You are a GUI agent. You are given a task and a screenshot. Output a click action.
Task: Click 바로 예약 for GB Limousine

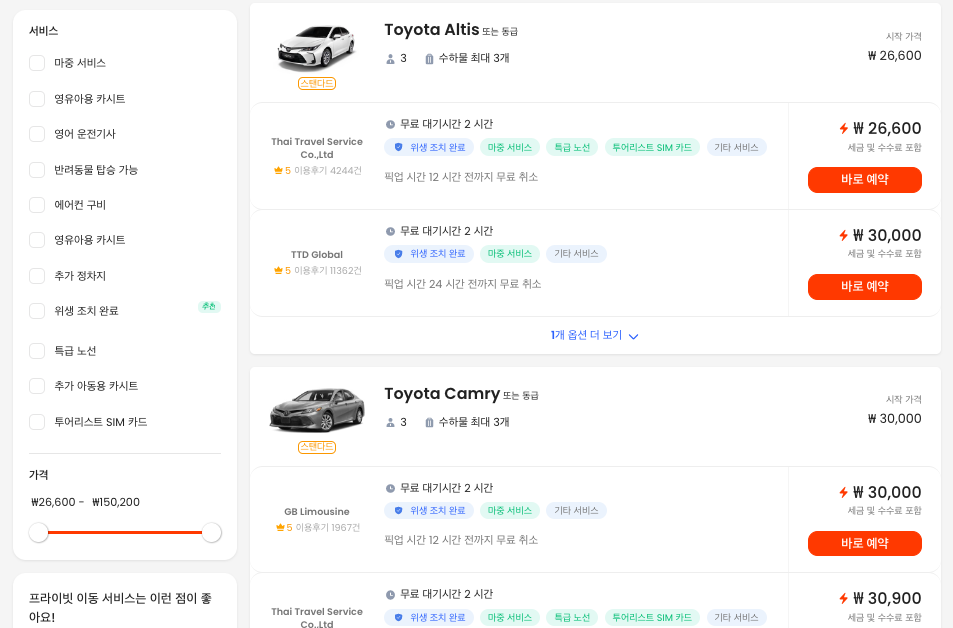click(x=864, y=543)
